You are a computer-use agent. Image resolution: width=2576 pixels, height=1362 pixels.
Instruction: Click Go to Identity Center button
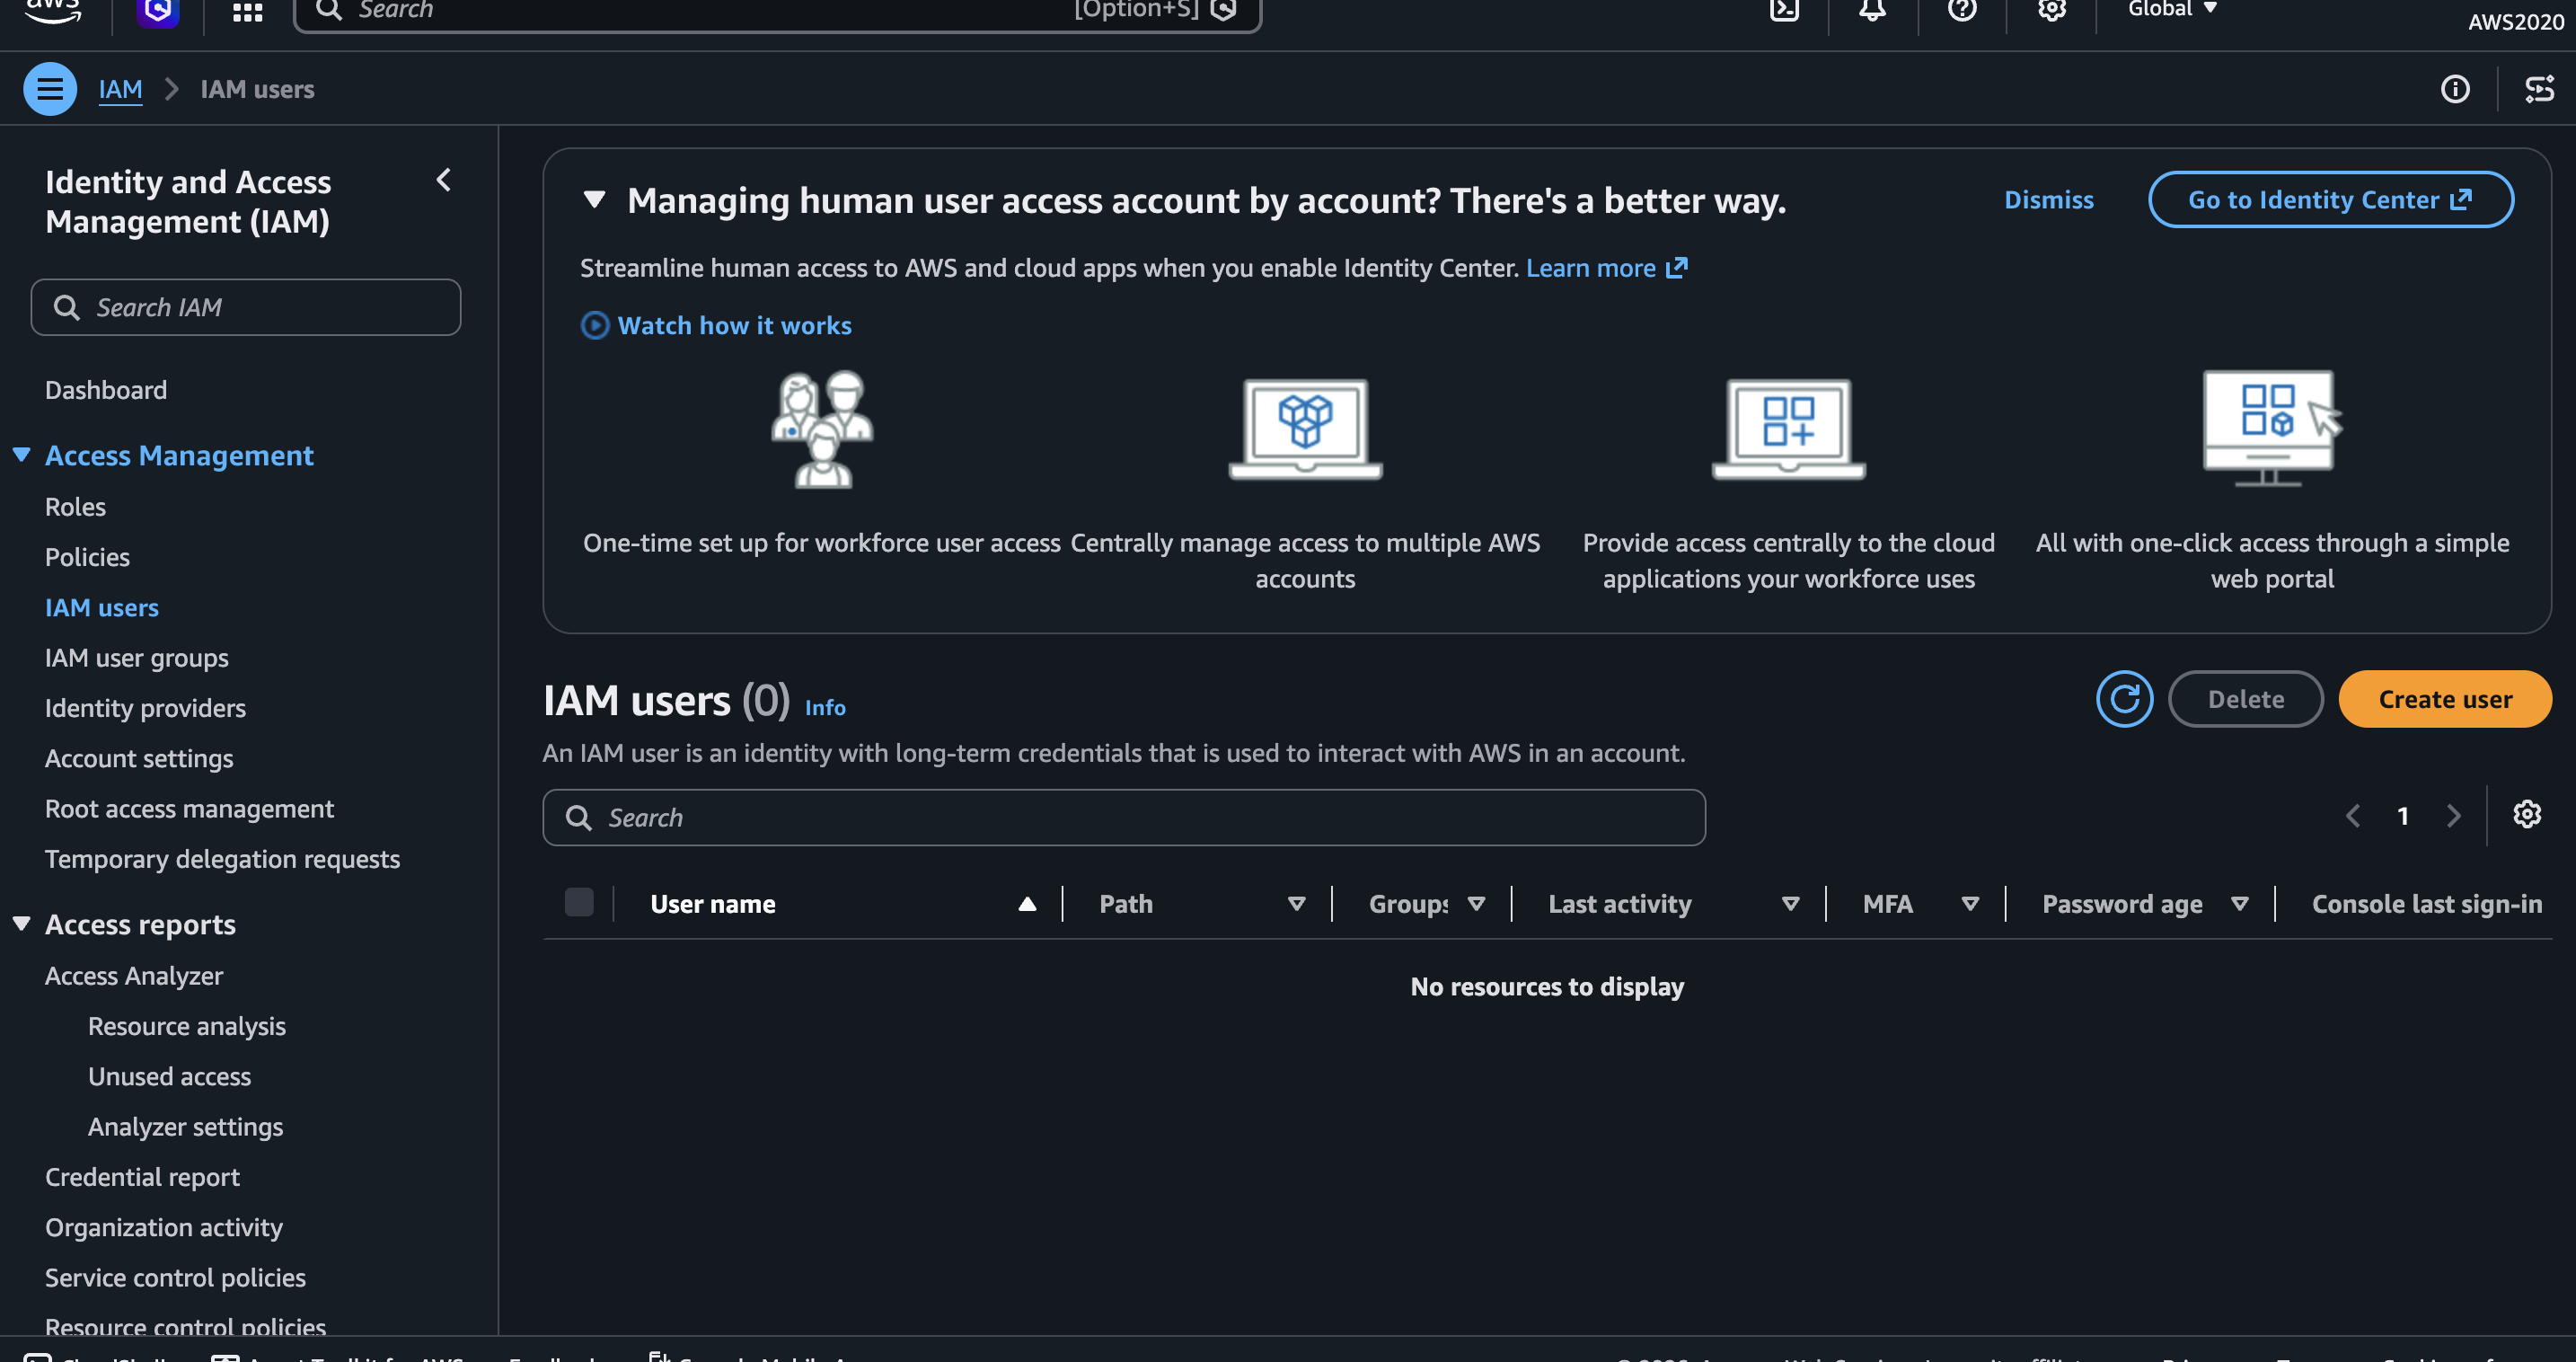(x=2330, y=199)
